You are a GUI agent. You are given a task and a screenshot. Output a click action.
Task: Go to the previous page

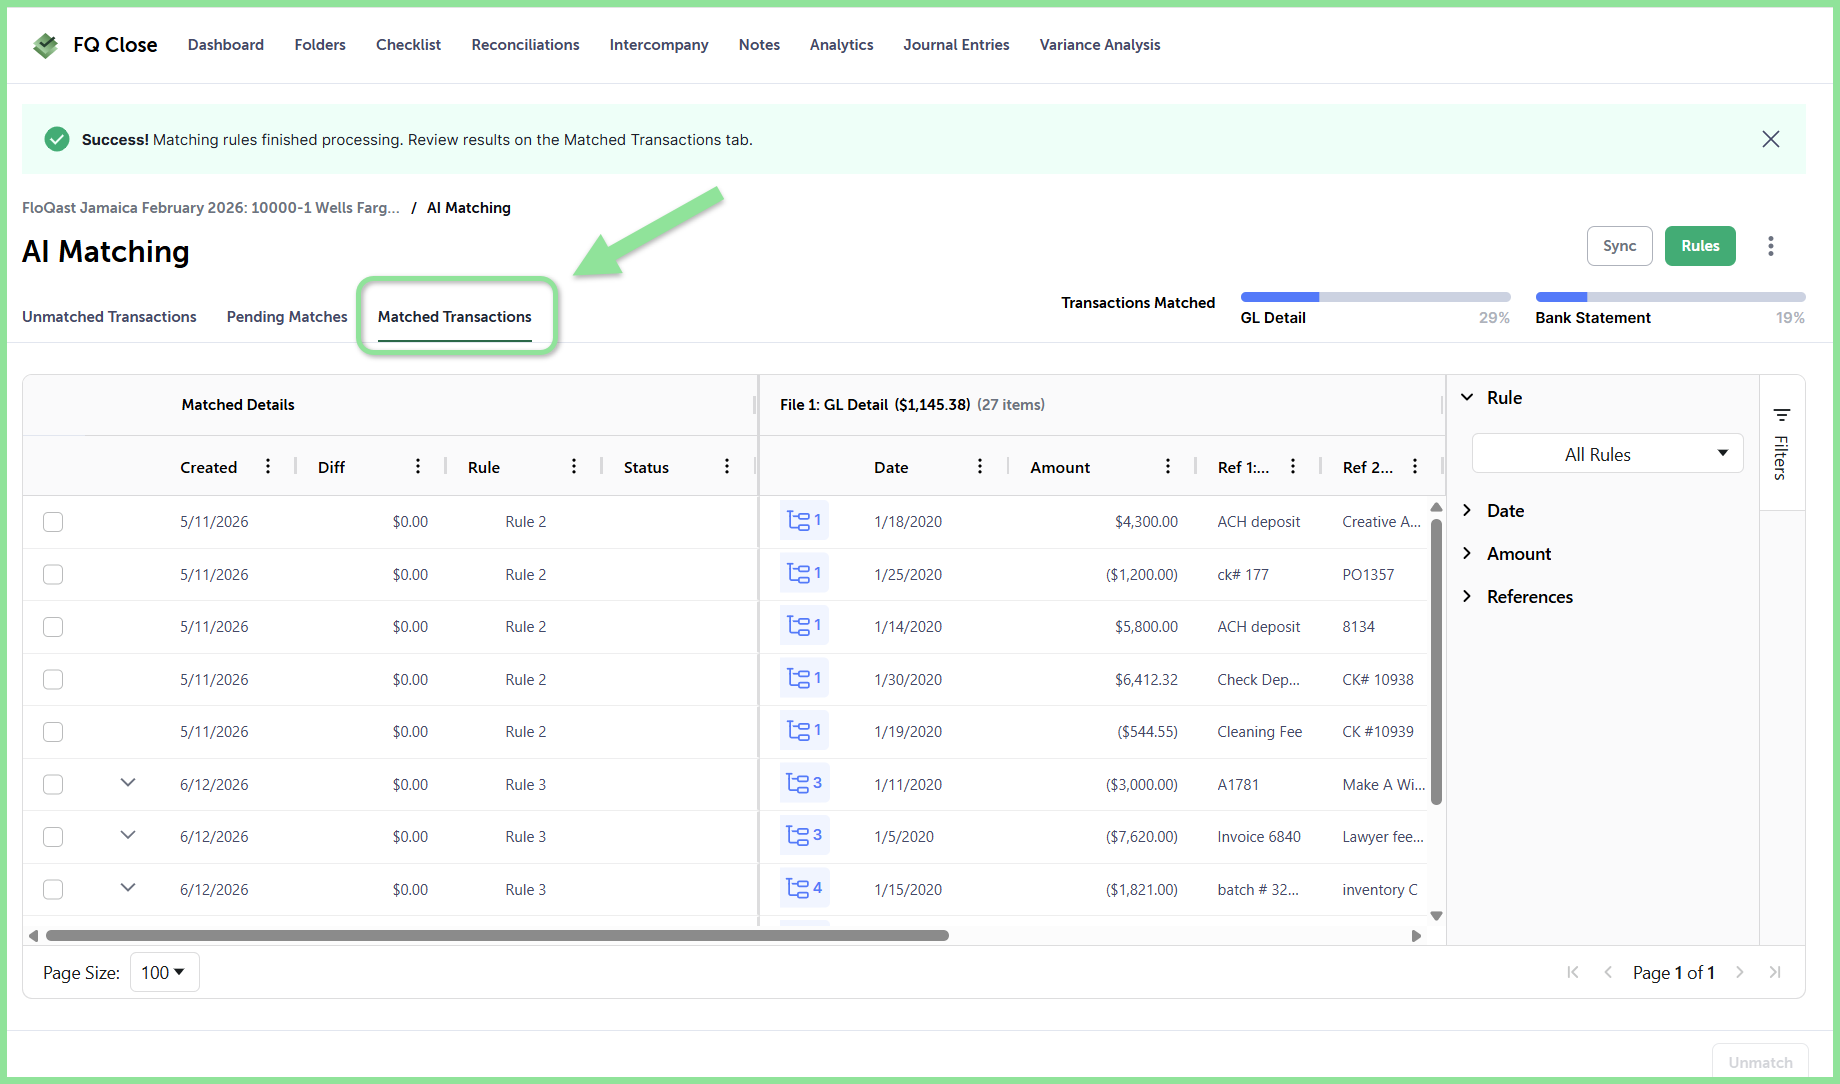(1608, 972)
